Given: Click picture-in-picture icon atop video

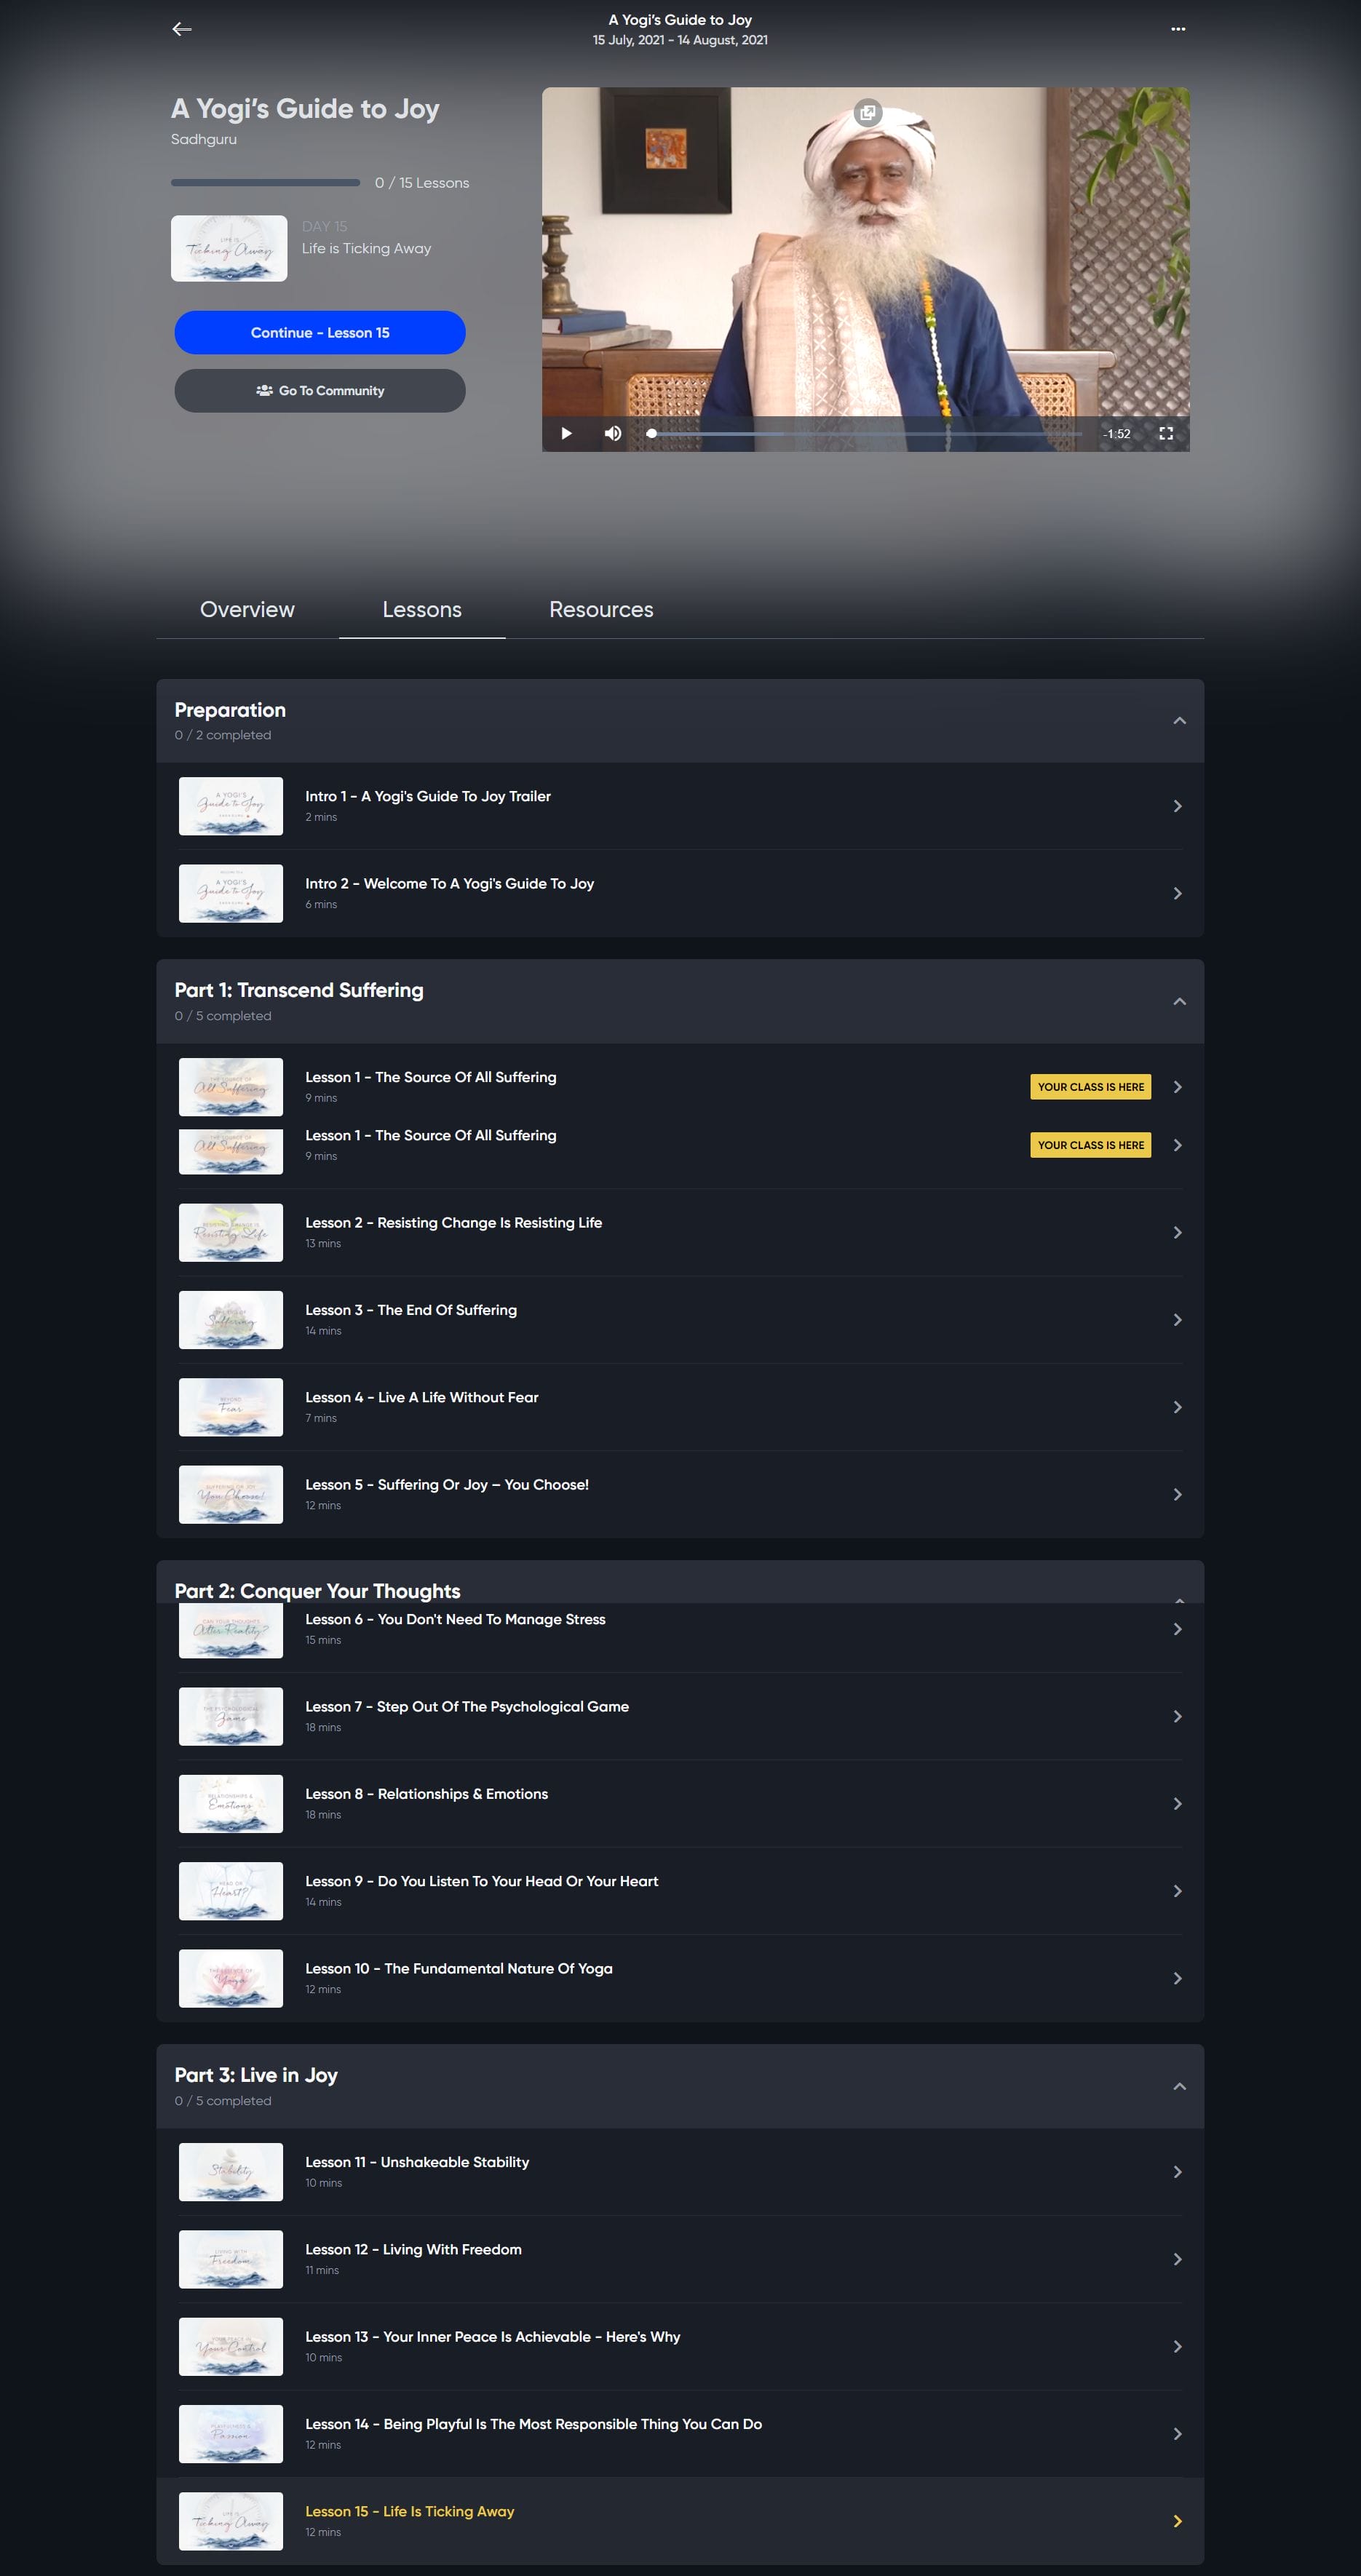Looking at the screenshot, I should point(867,113).
